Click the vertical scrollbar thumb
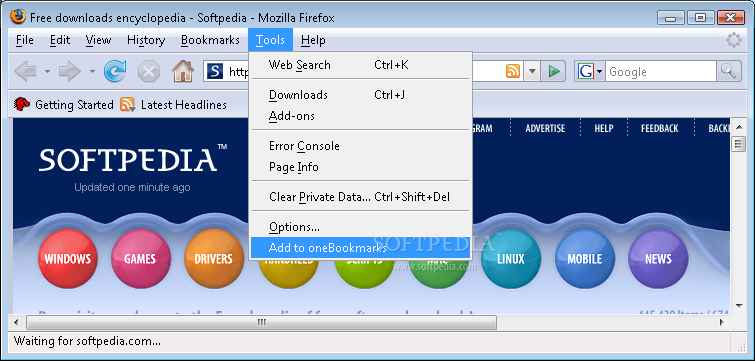The height and width of the screenshot is (361, 755). coord(738,144)
